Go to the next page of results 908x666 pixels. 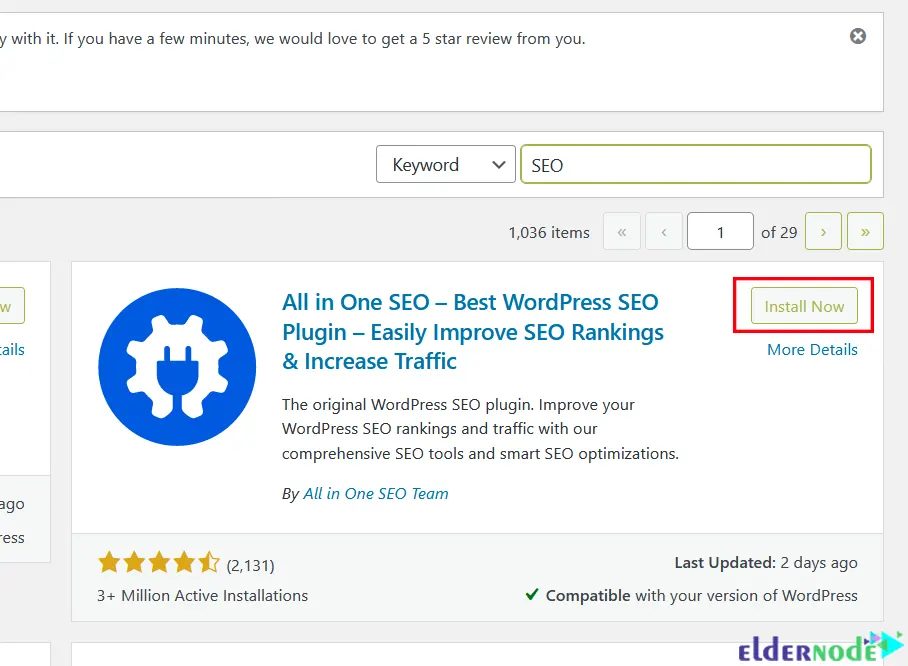pyautogui.click(x=823, y=231)
